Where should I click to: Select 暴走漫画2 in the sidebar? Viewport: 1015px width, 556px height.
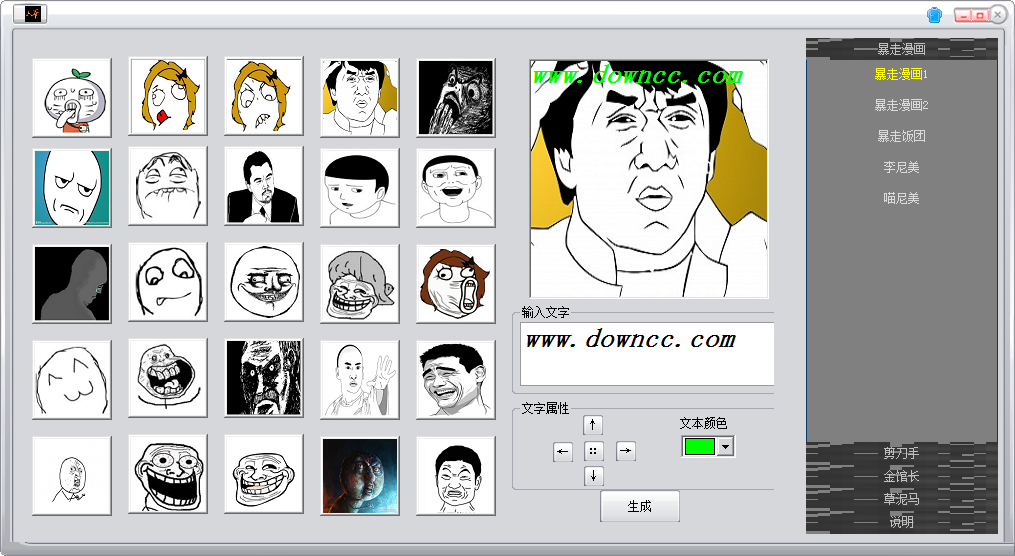[901, 105]
